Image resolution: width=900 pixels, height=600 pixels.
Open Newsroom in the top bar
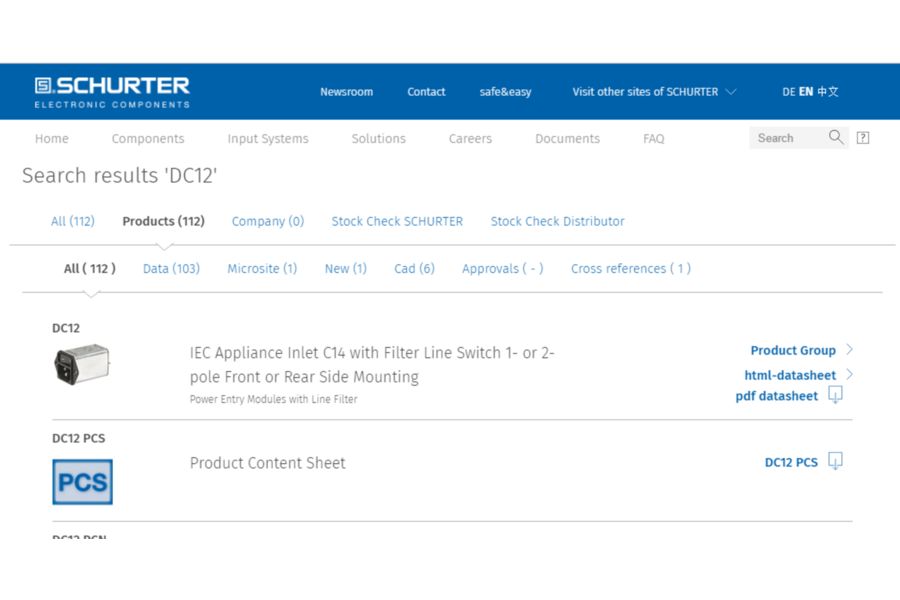point(346,92)
